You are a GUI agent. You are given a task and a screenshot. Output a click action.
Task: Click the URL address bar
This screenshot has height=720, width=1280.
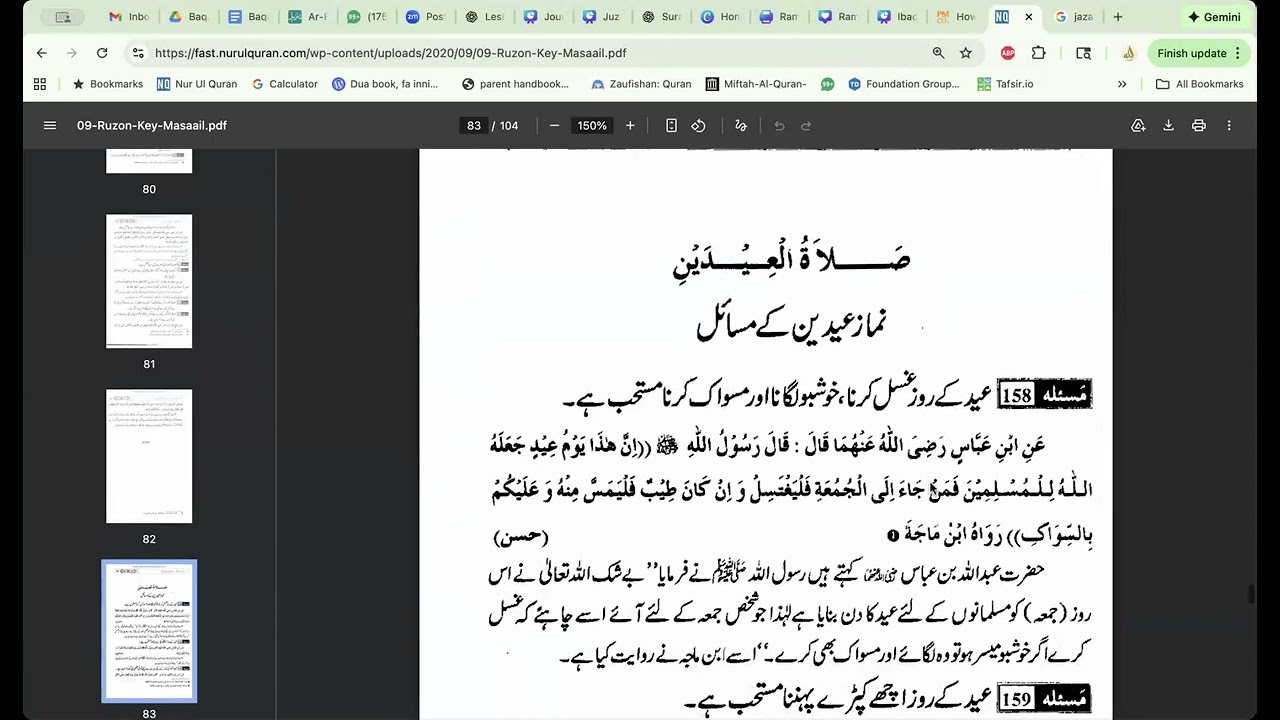click(540, 53)
